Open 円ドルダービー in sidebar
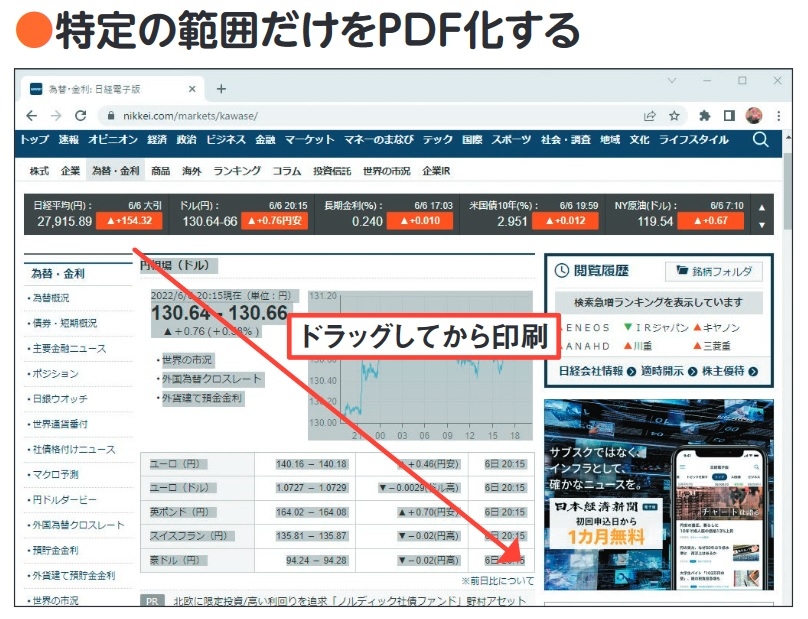The height and width of the screenshot is (619, 808). pos(64,500)
